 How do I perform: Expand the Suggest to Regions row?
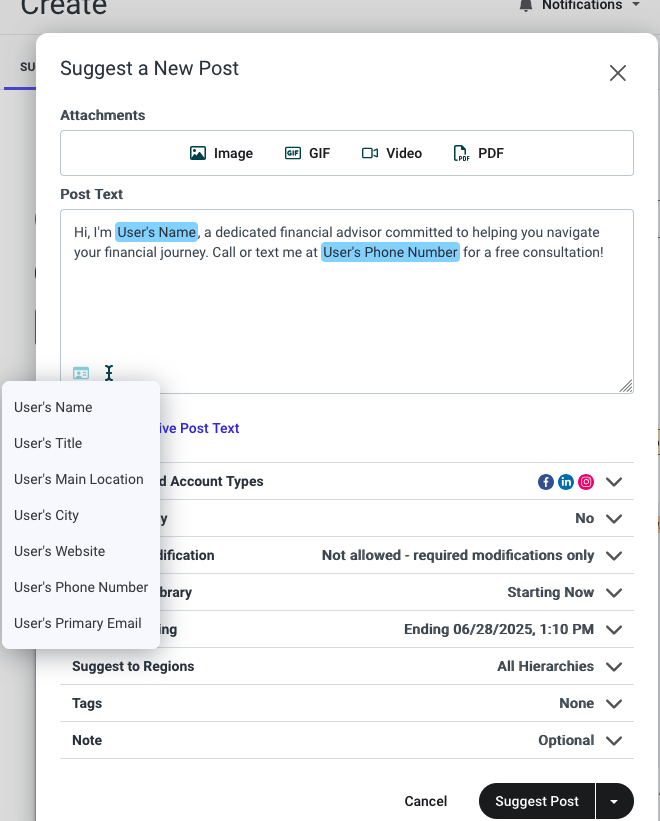(347, 666)
